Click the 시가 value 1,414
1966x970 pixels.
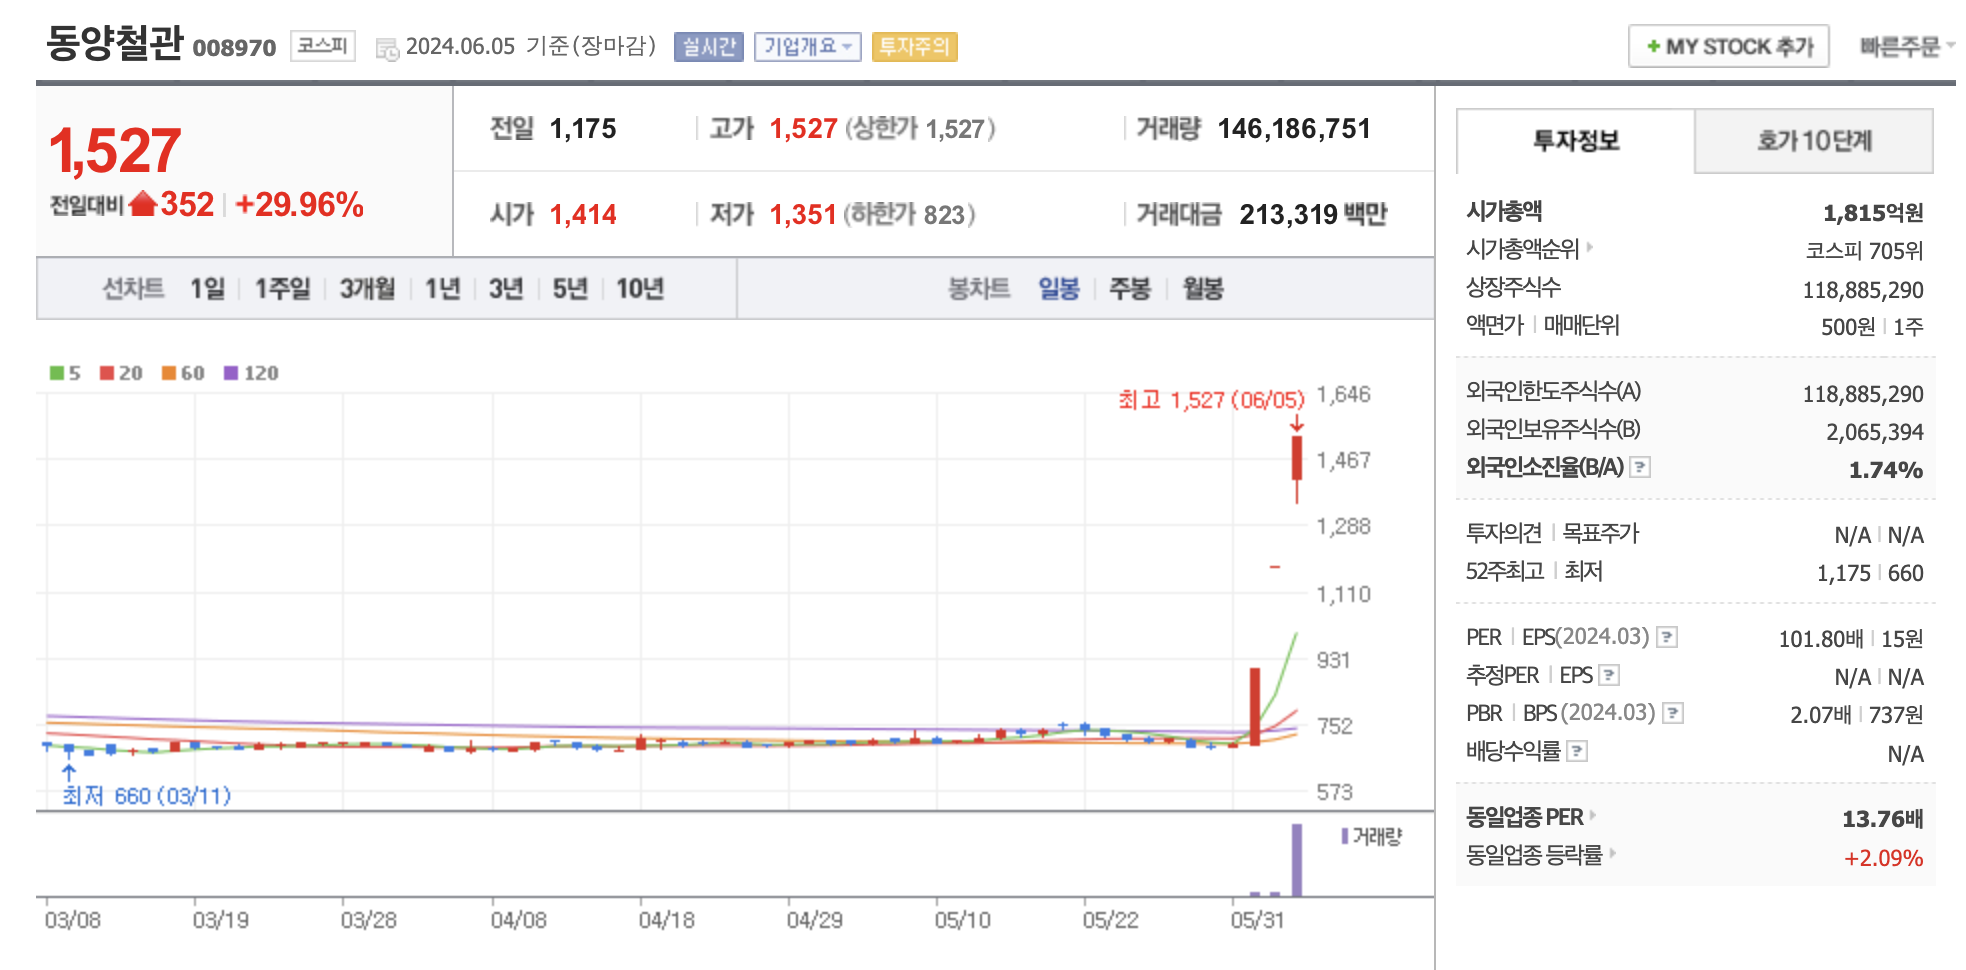(x=583, y=215)
